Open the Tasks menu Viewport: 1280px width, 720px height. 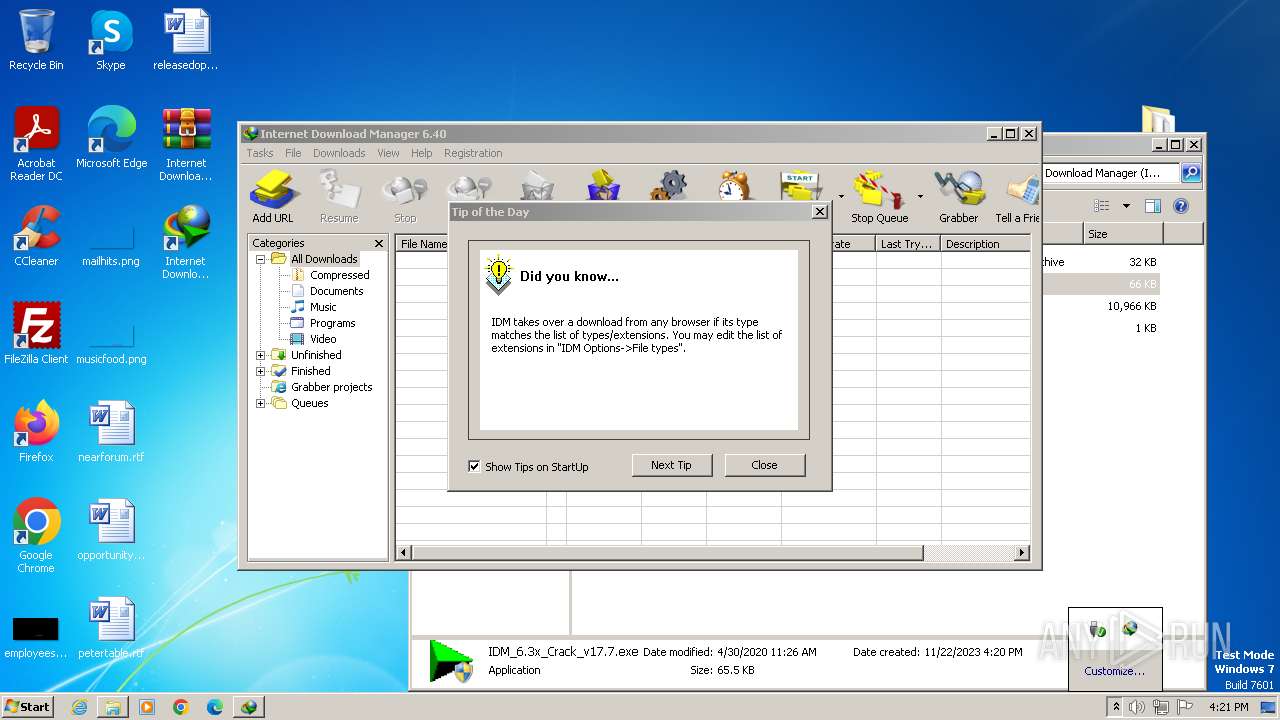click(x=260, y=153)
